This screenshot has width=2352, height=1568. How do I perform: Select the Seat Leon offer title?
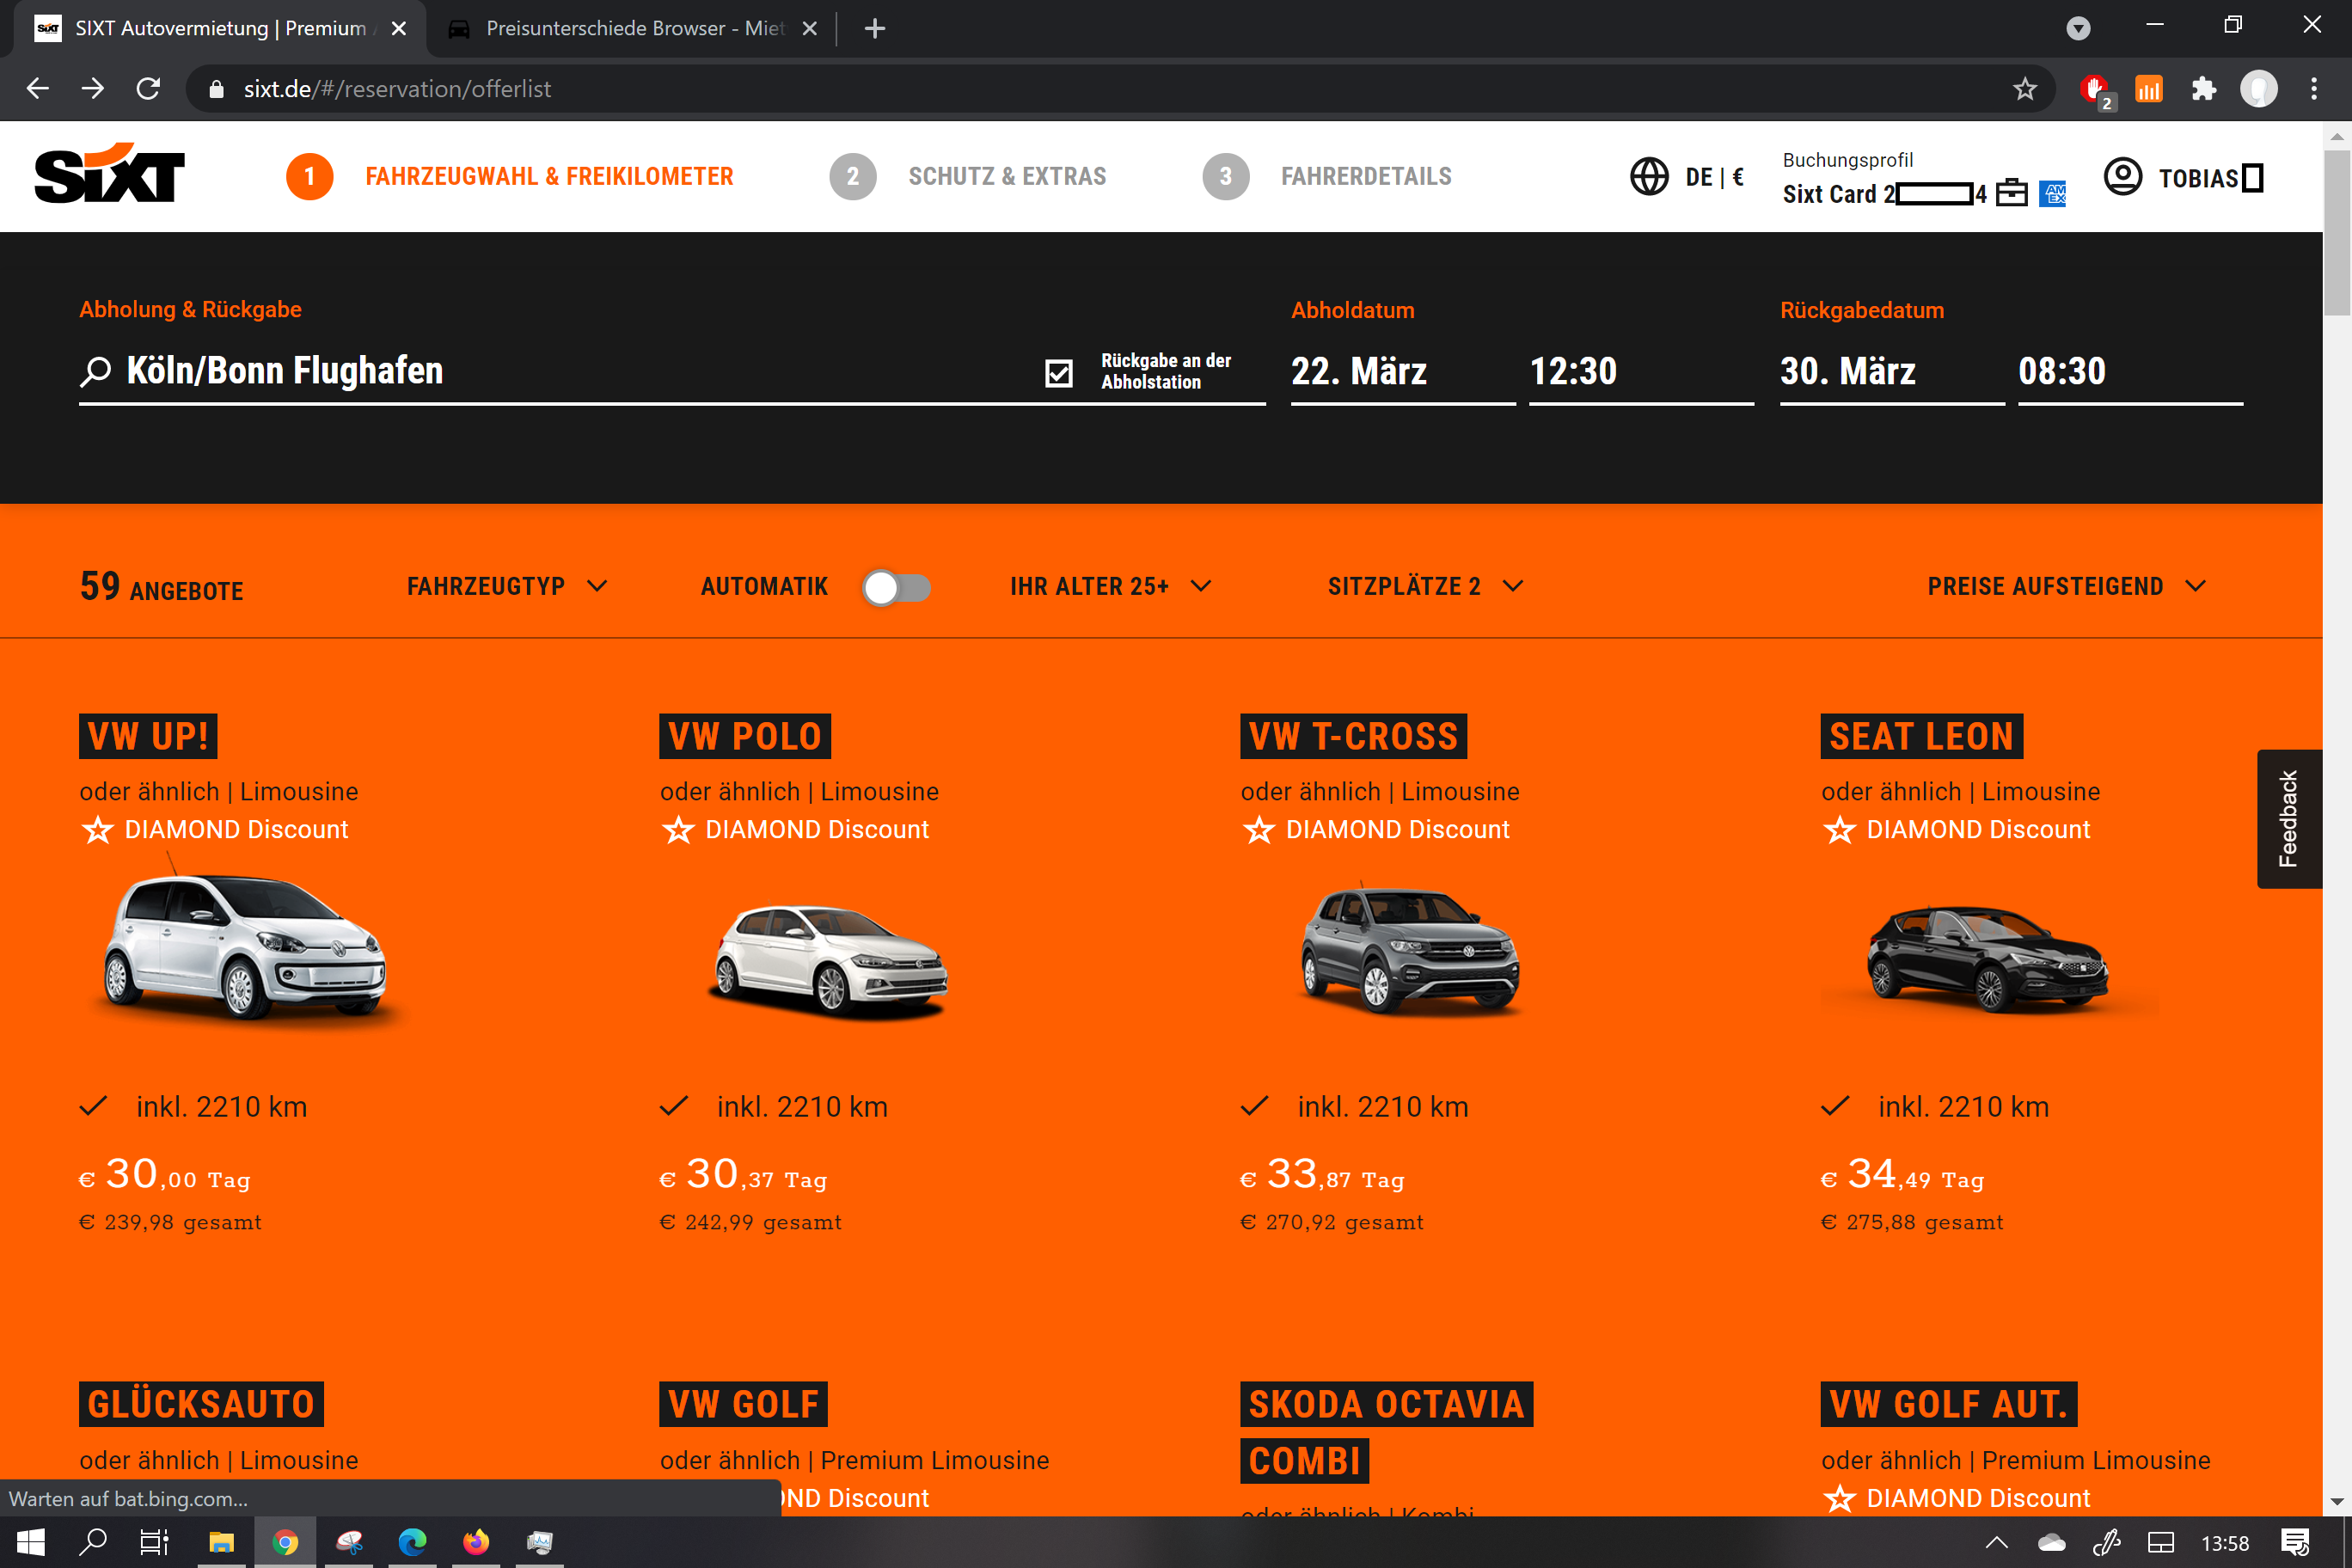(x=1921, y=736)
